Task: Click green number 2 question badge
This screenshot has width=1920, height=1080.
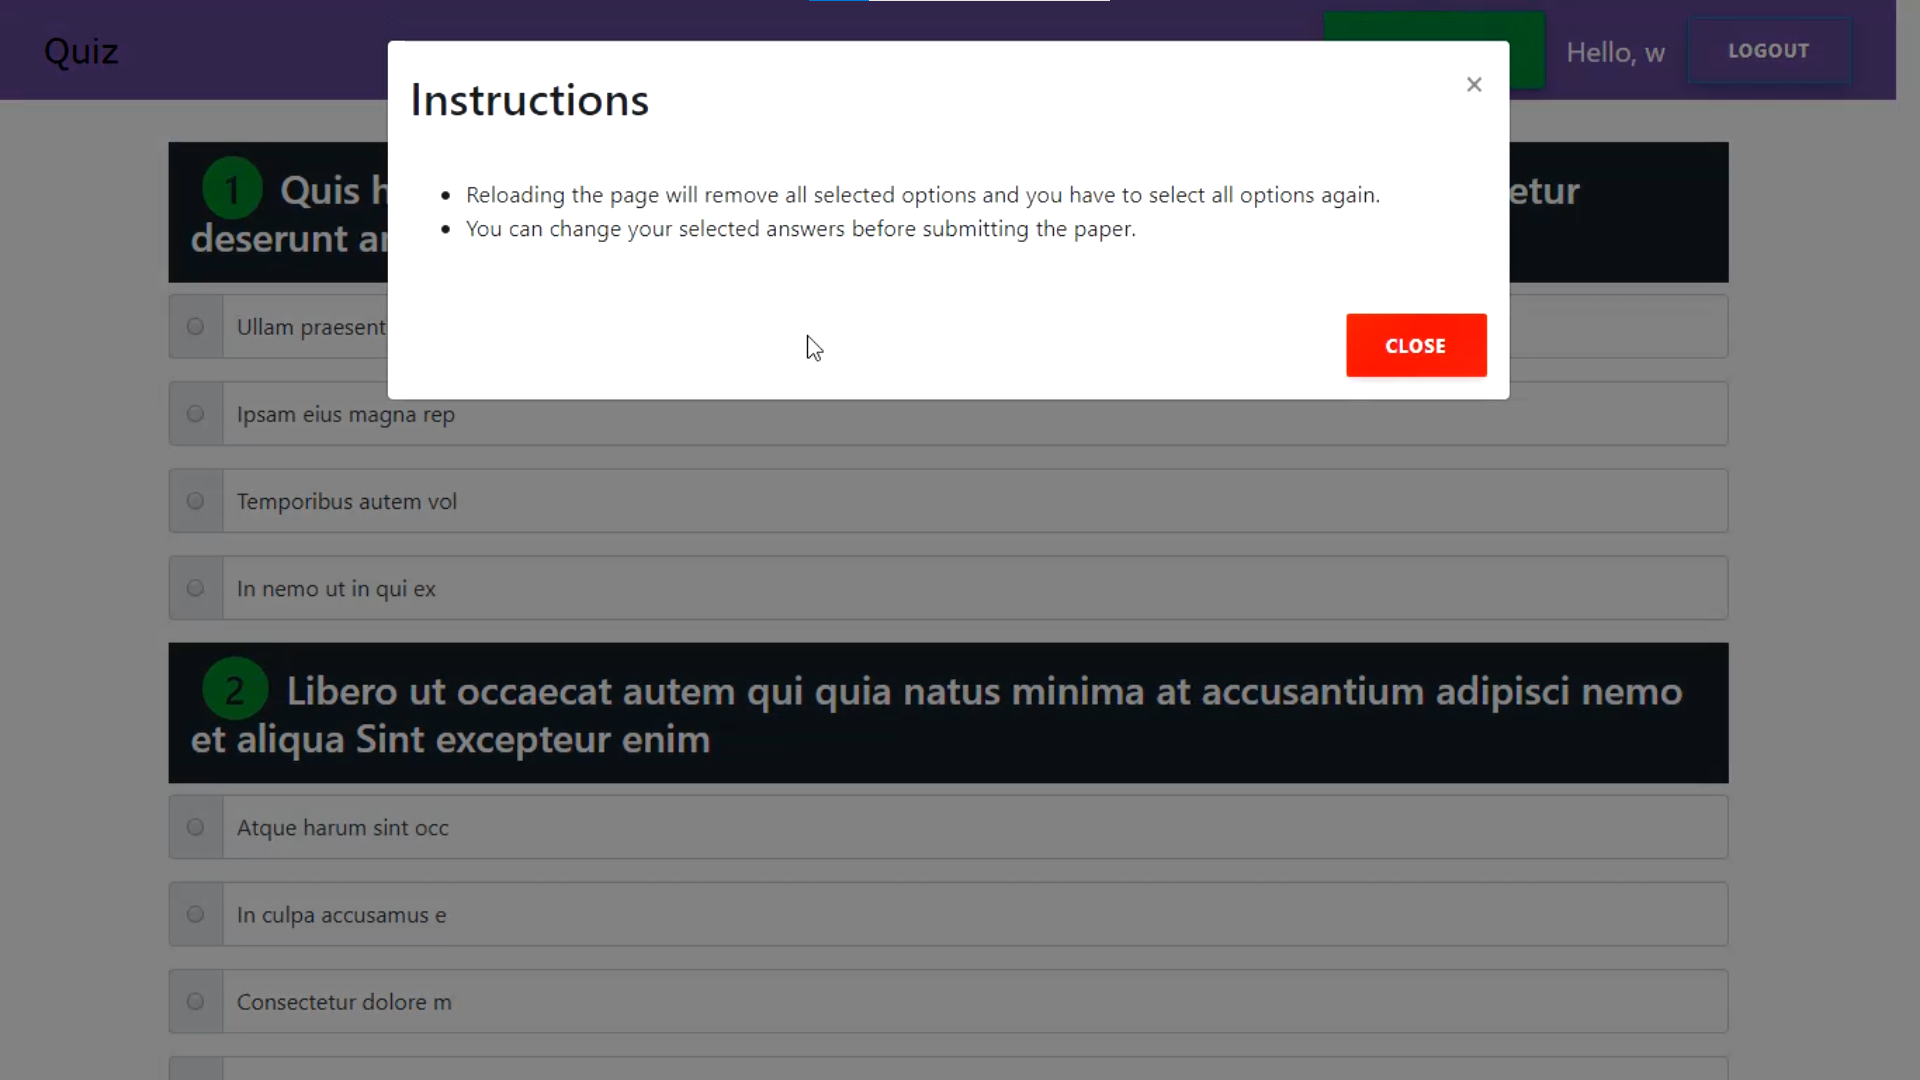Action: tap(234, 690)
